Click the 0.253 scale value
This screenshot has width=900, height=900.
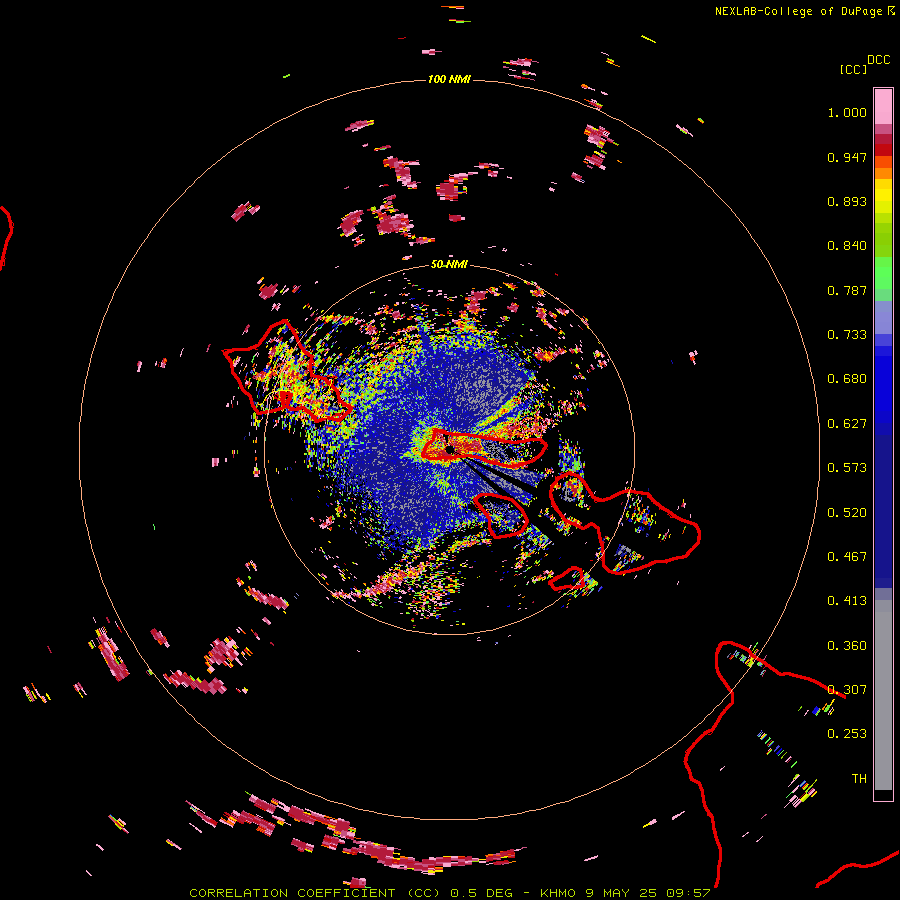(x=847, y=734)
